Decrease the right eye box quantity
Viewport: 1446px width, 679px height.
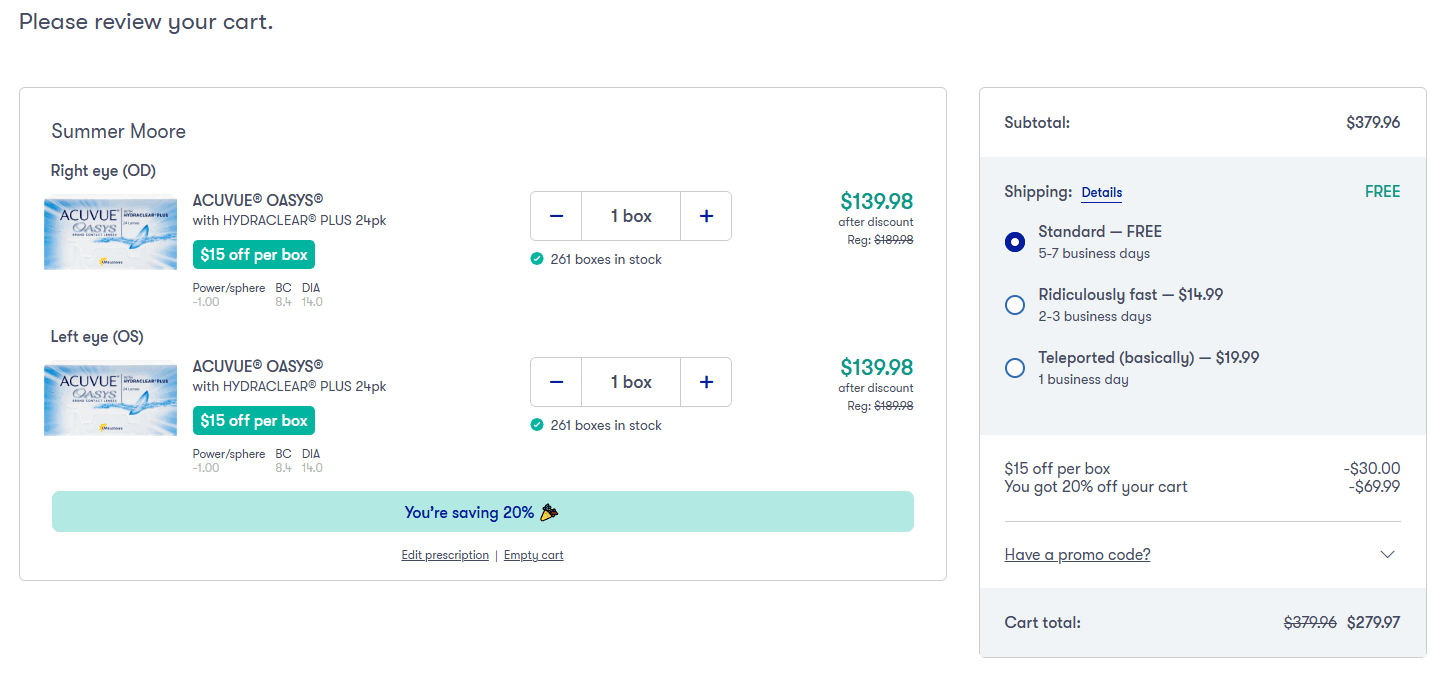pos(556,216)
